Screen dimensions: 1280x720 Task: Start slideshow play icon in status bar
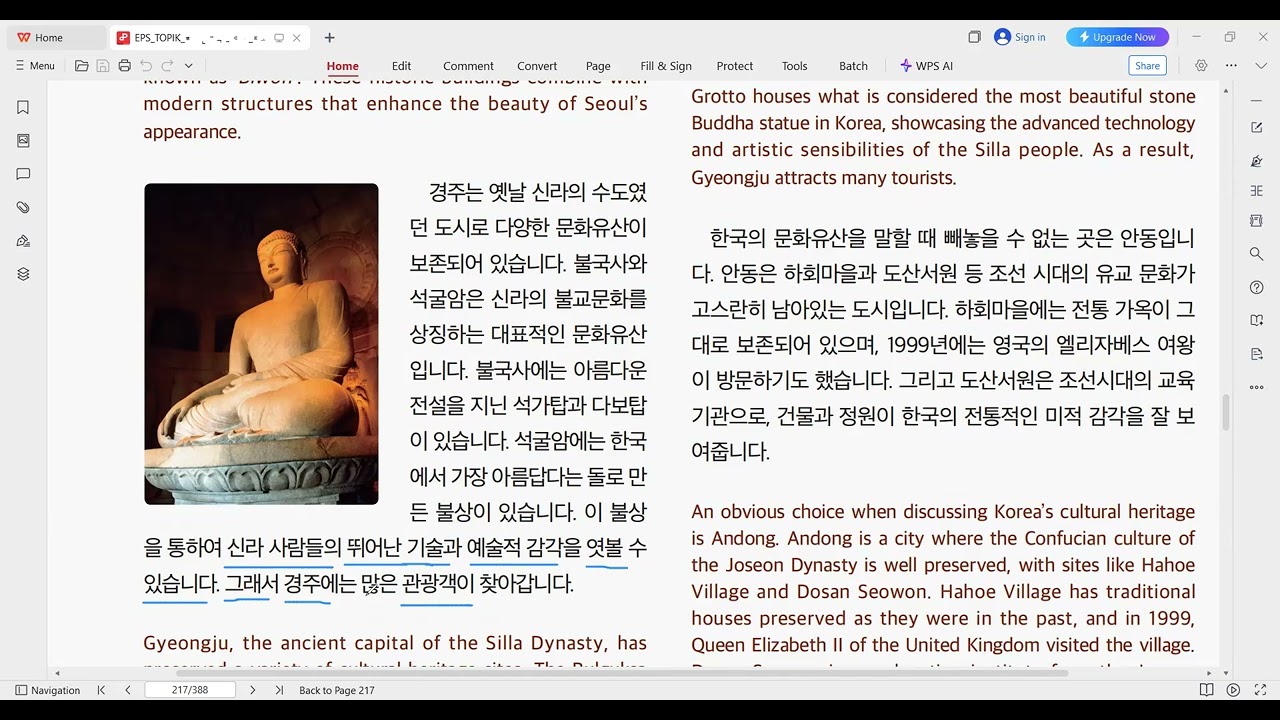click(1233, 690)
